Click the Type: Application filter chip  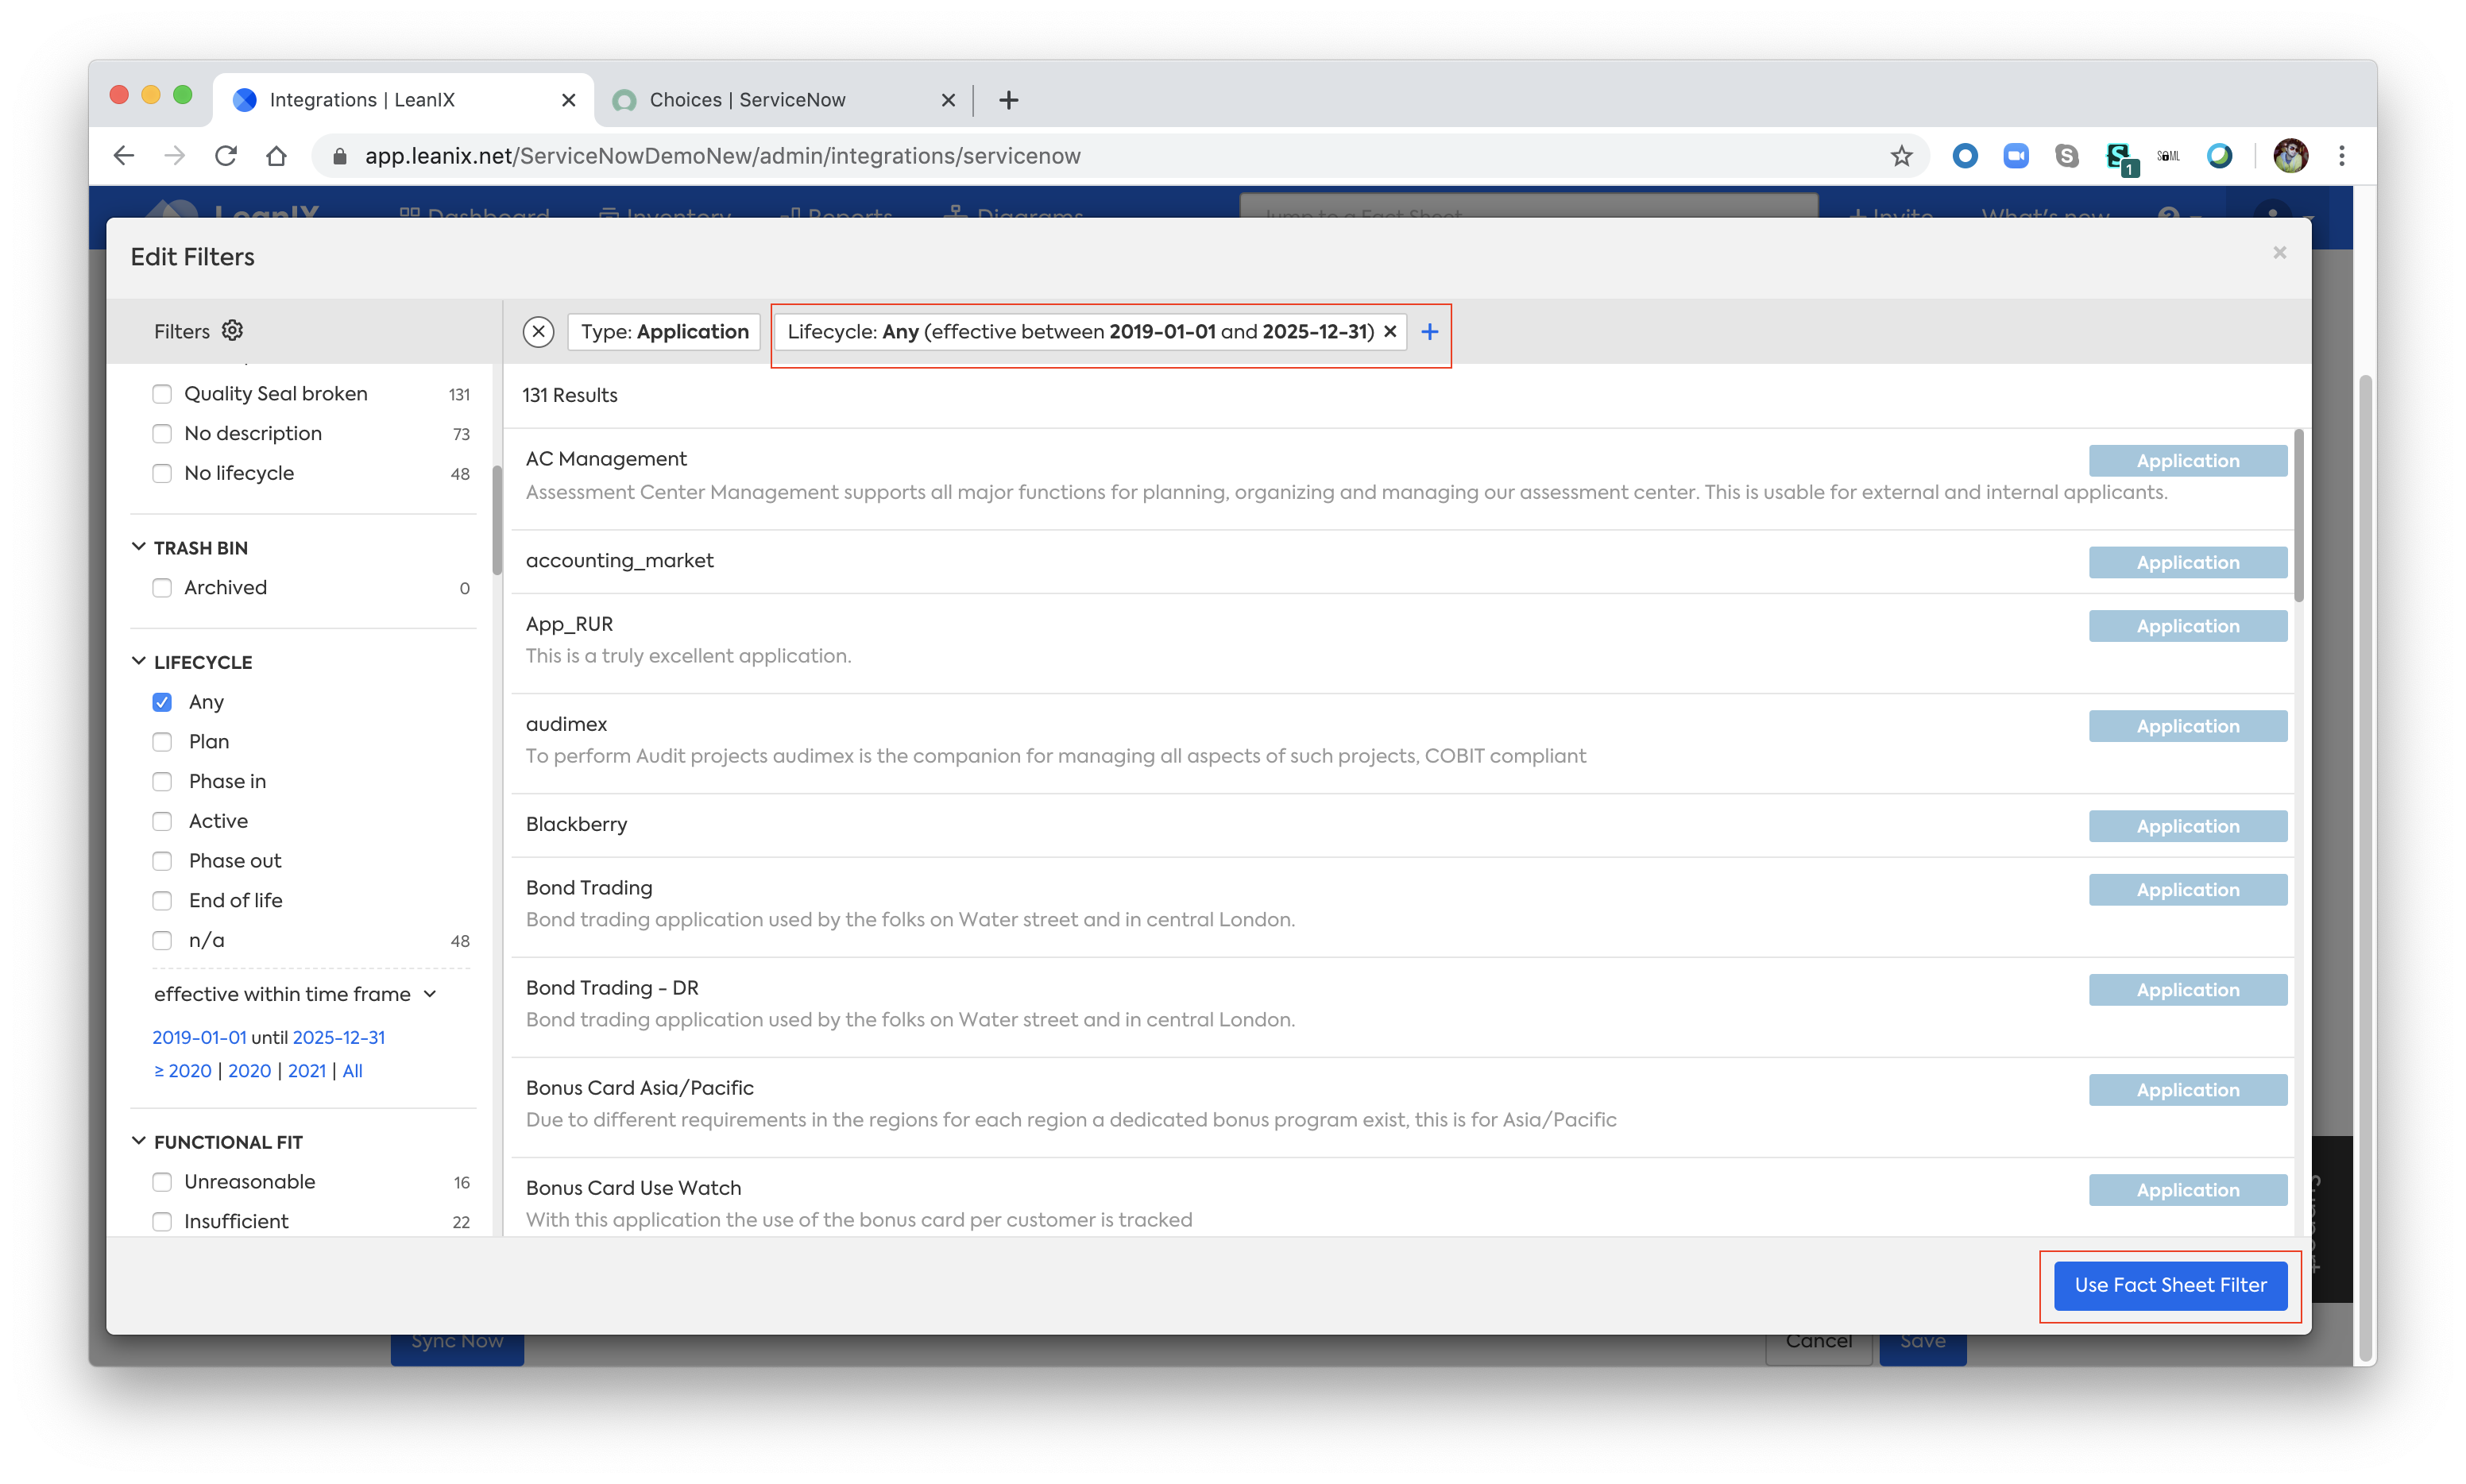click(x=665, y=332)
